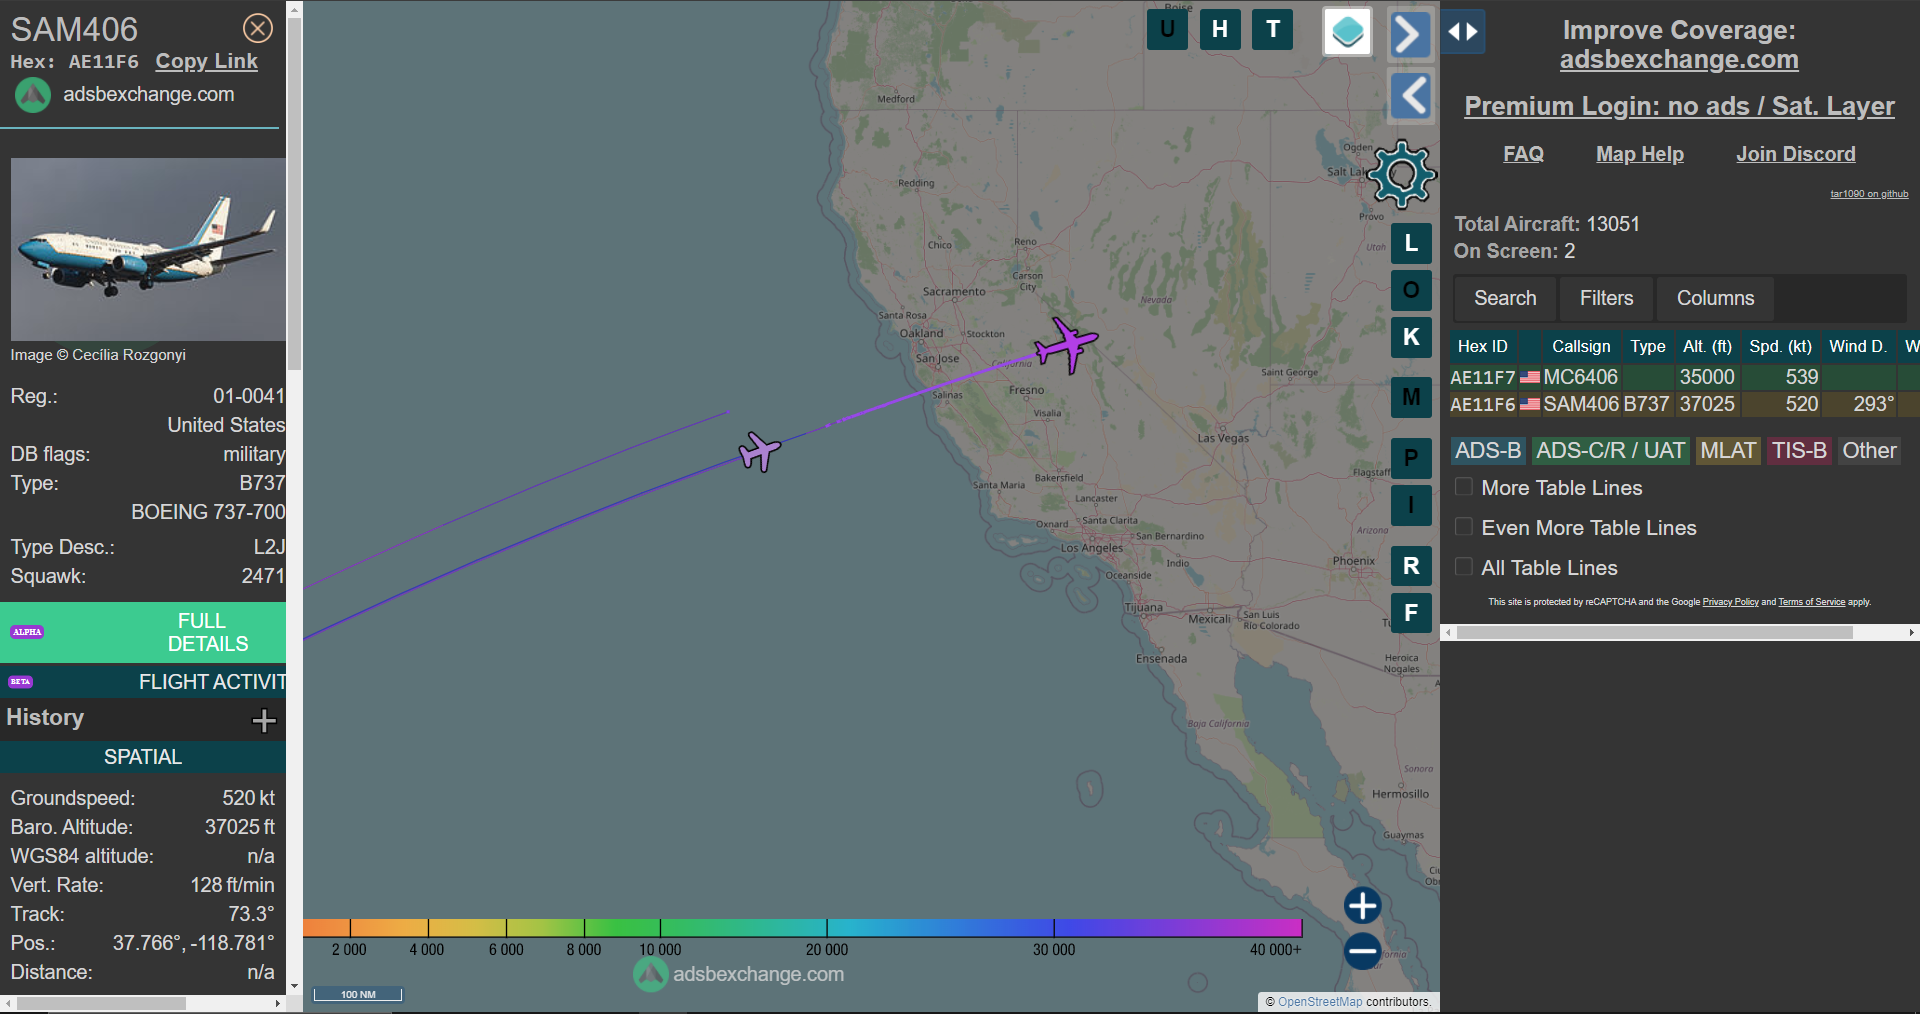Click the R map button
This screenshot has height=1014, width=1920.
click(1411, 566)
